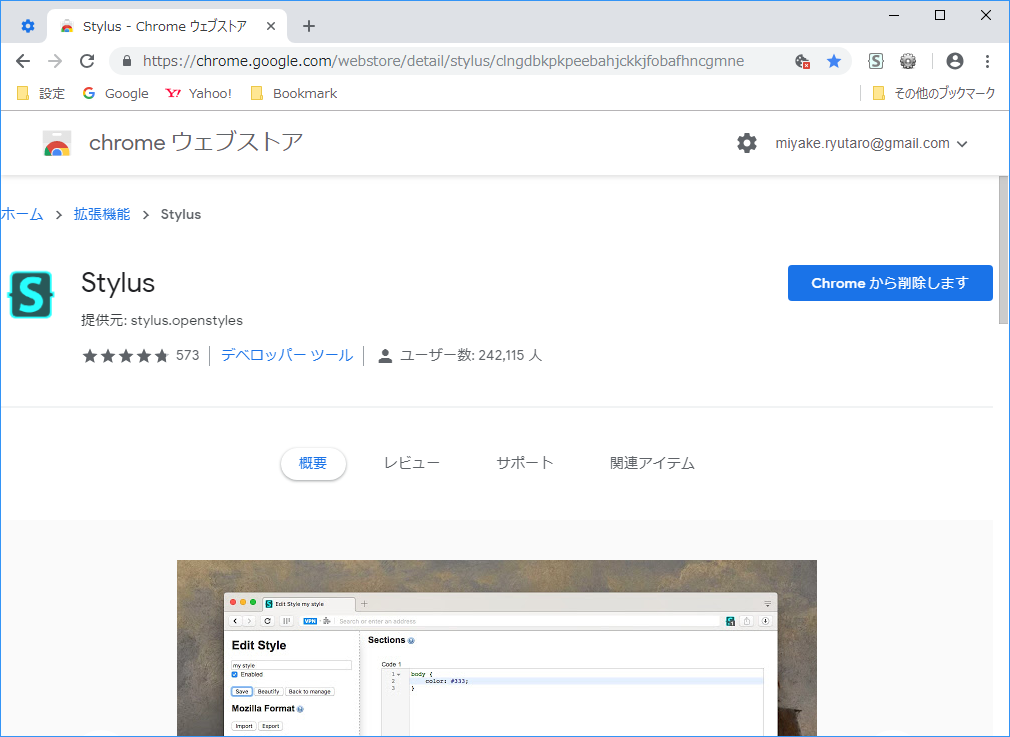Open Web Store settings gear
This screenshot has height=737, width=1010.
pos(747,143)
